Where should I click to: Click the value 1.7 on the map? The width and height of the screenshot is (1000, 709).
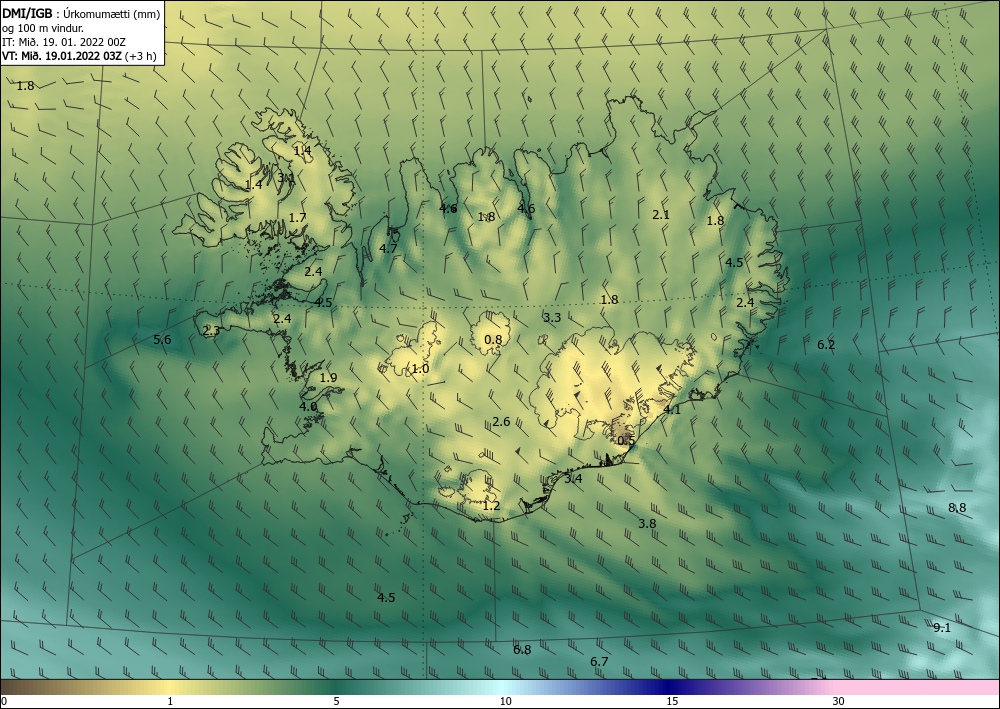click(x=297, y=217)
